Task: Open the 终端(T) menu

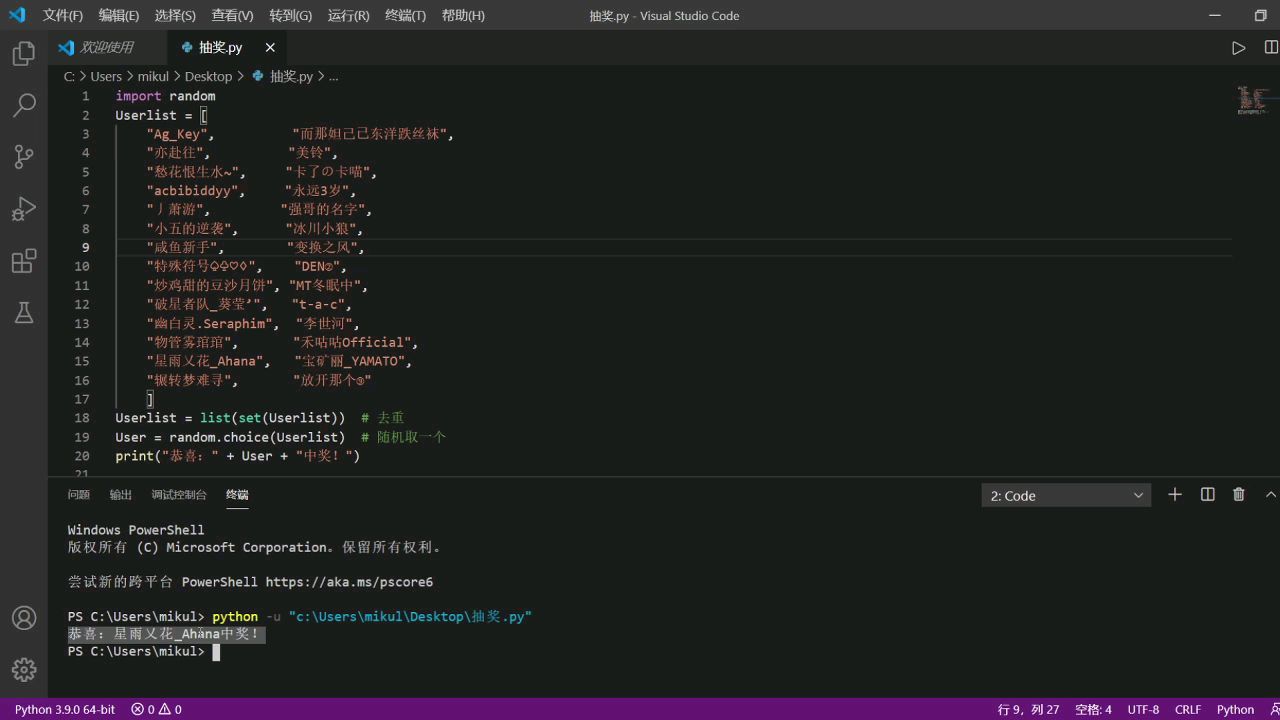Action: 405,15
